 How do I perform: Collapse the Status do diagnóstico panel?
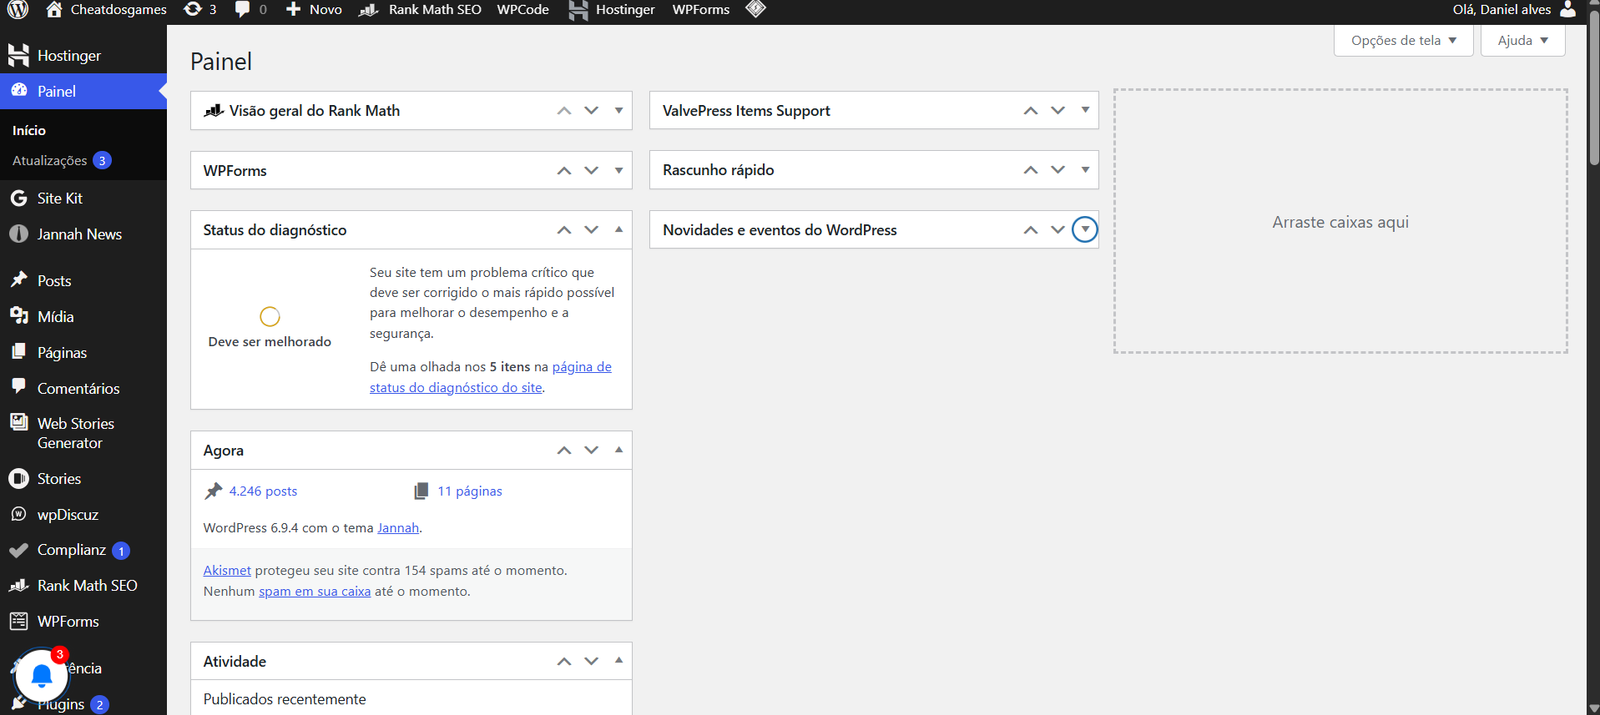[619, 230]
